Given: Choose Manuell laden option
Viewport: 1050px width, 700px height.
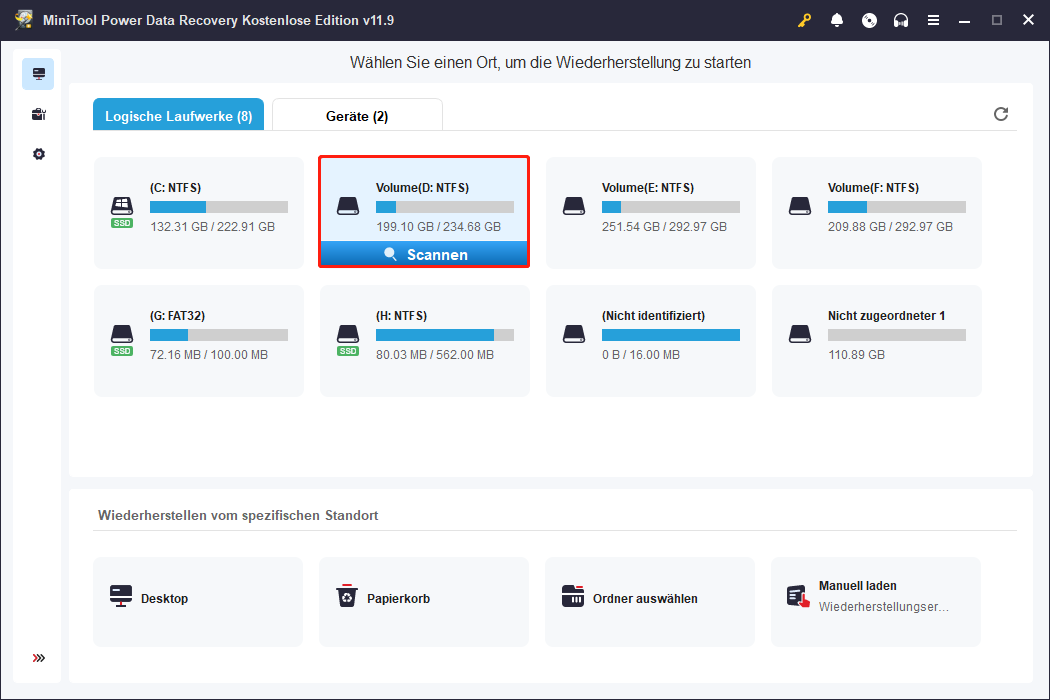Looking at the screenshot, I should [x=876, y=602].
